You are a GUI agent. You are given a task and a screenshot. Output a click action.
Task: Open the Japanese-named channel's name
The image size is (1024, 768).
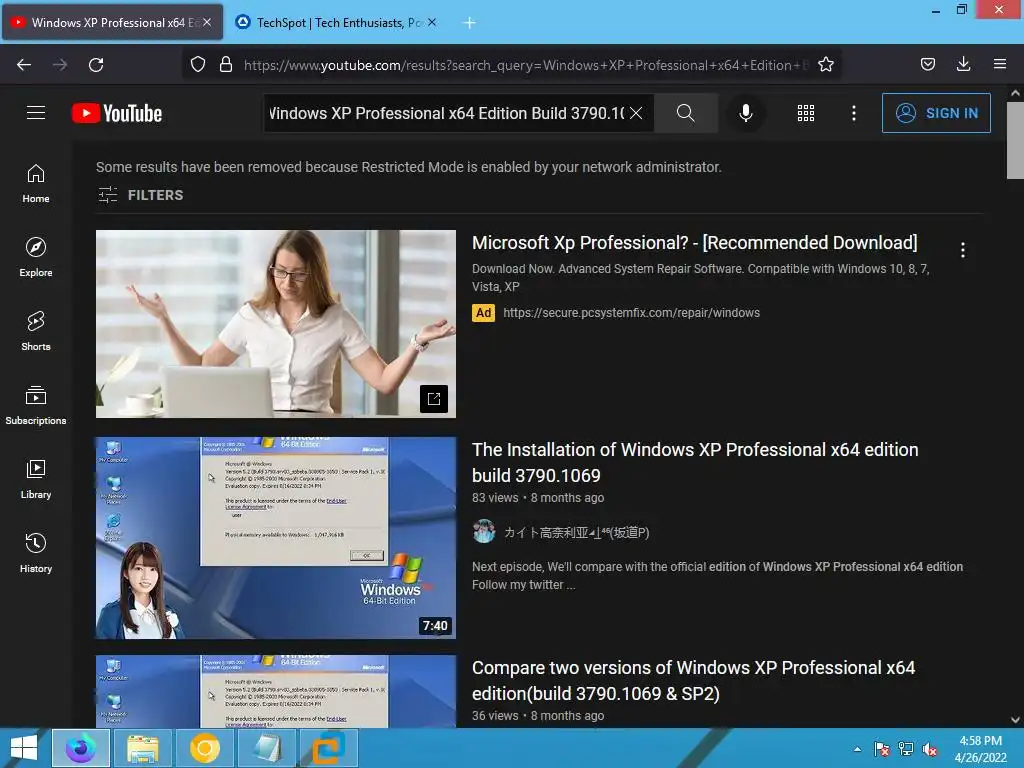pos(576,532)
